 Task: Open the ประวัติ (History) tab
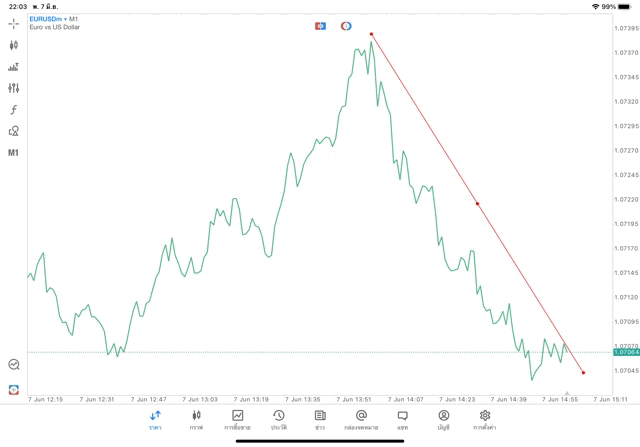tap(278, 419)
